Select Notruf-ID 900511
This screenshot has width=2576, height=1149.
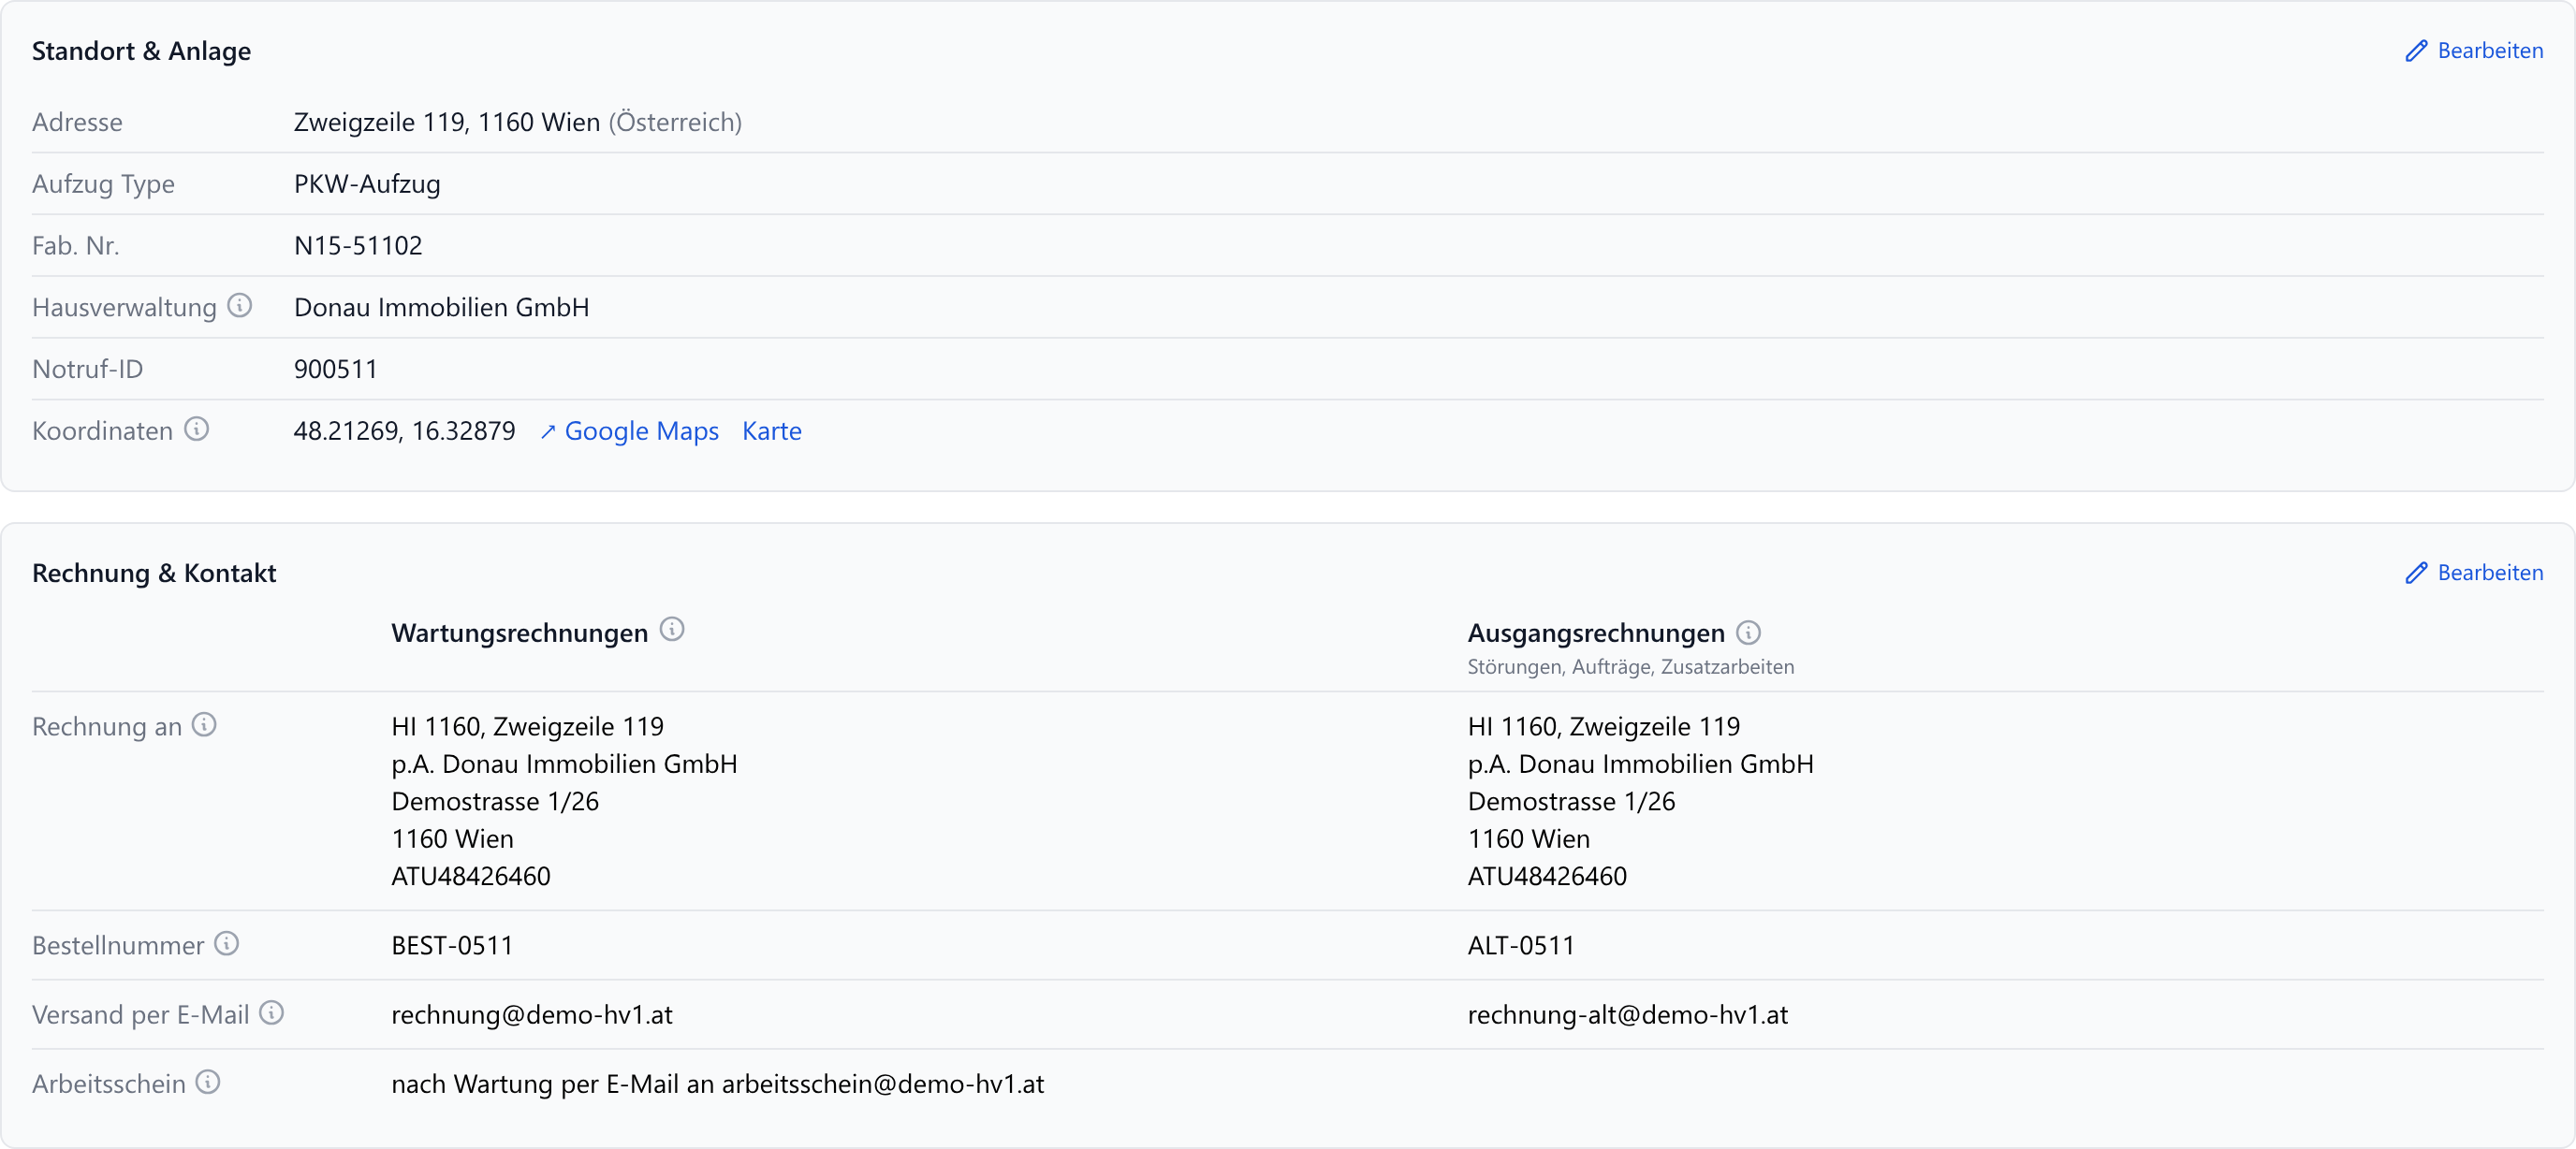click(336, 369)
